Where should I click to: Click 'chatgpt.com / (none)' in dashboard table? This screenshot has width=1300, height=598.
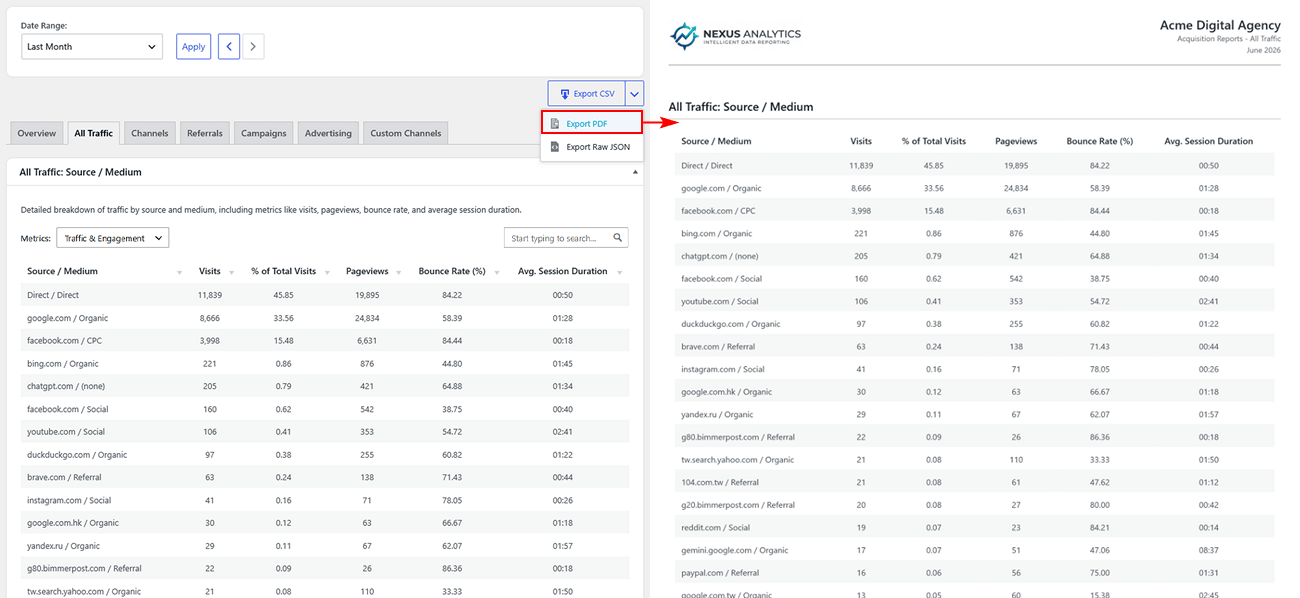click(66, 386)
